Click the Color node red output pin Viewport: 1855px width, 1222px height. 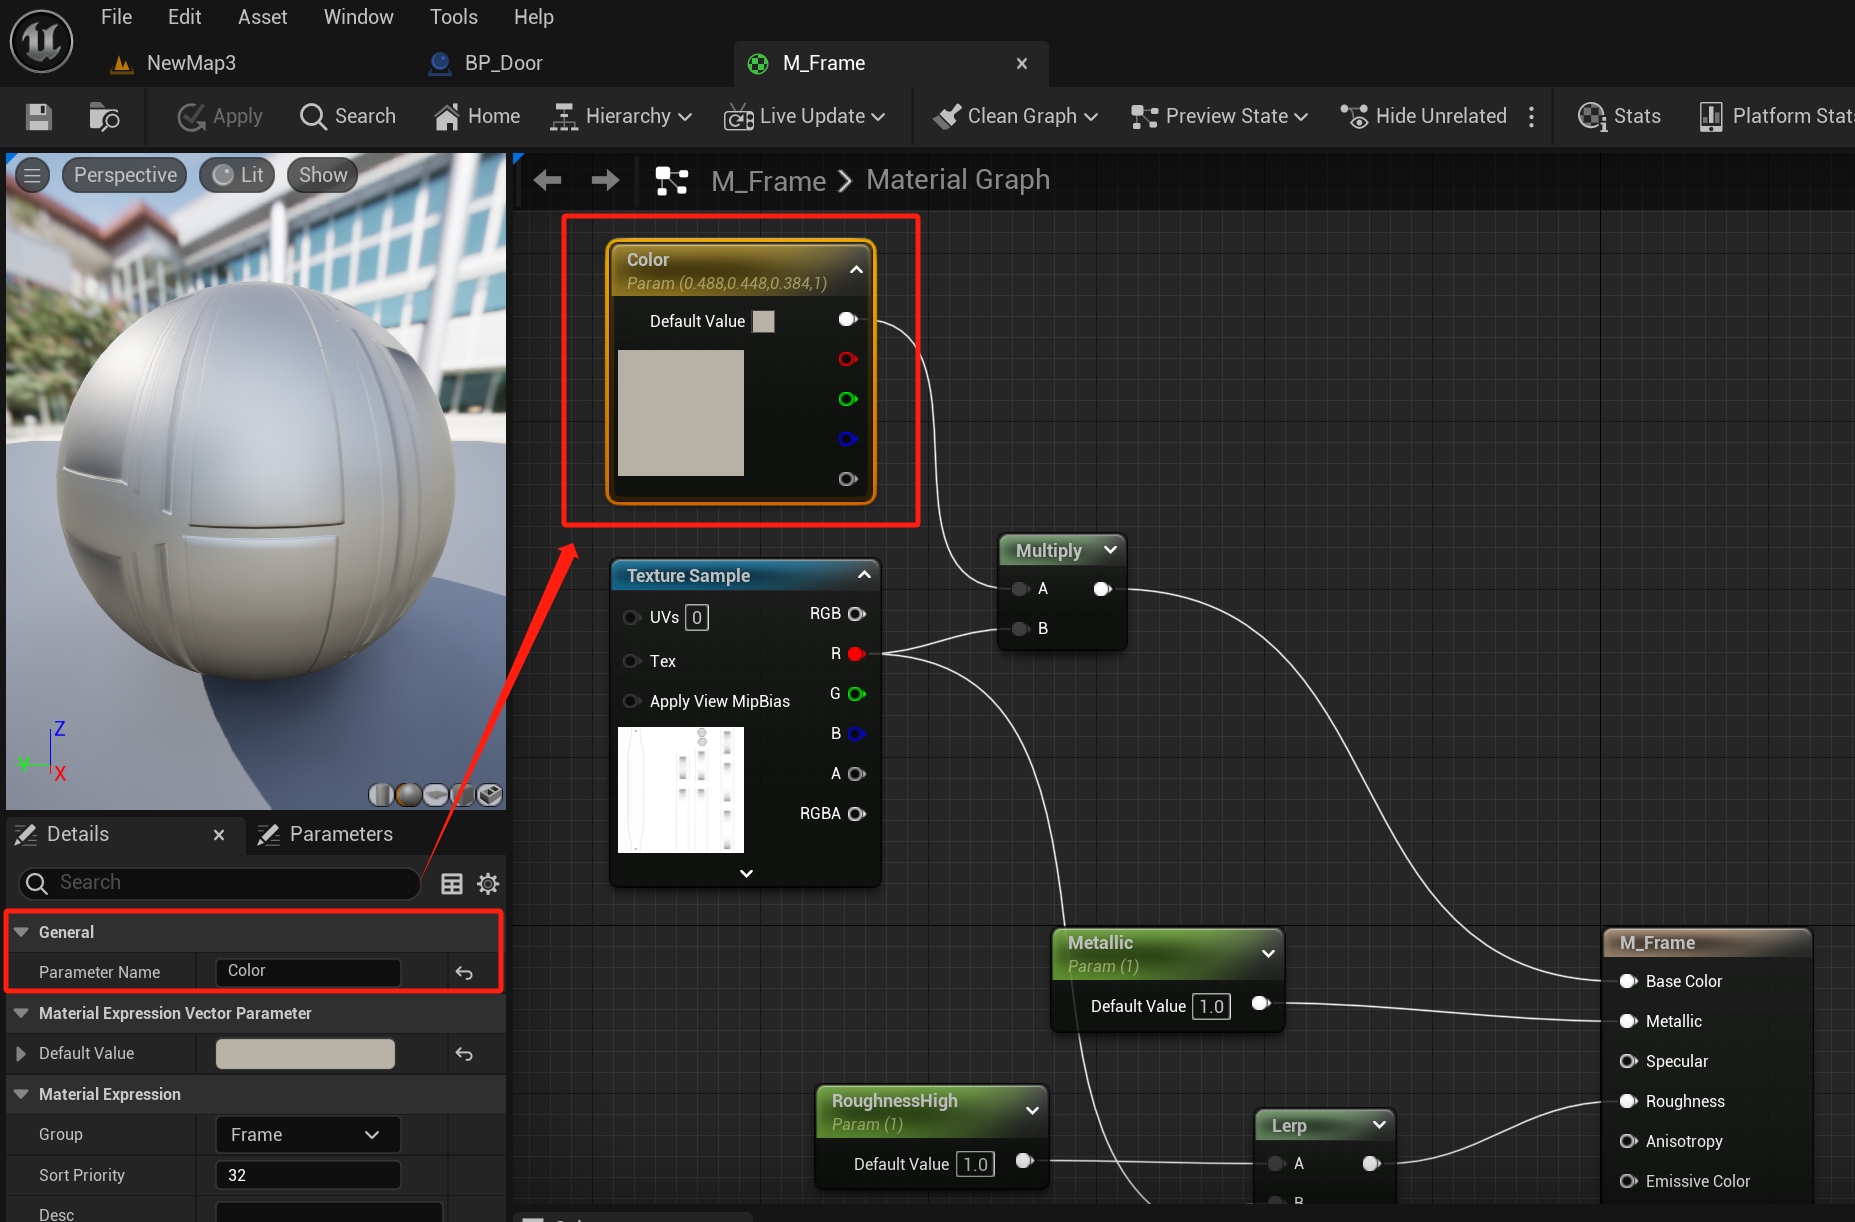coord(848,359)
